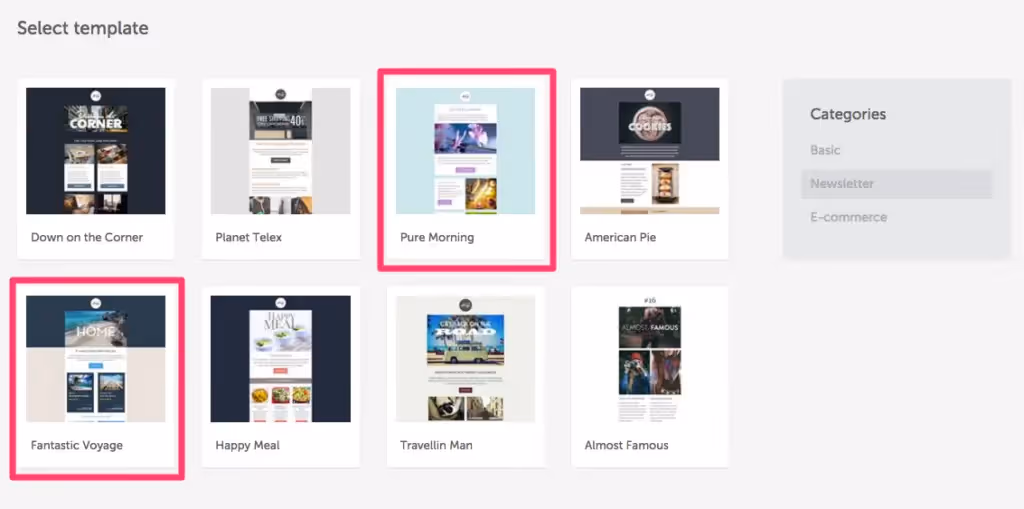Choose the Travellin Man template thumbnail
This screenshot has width=1024, height=509.
point(465,359)
